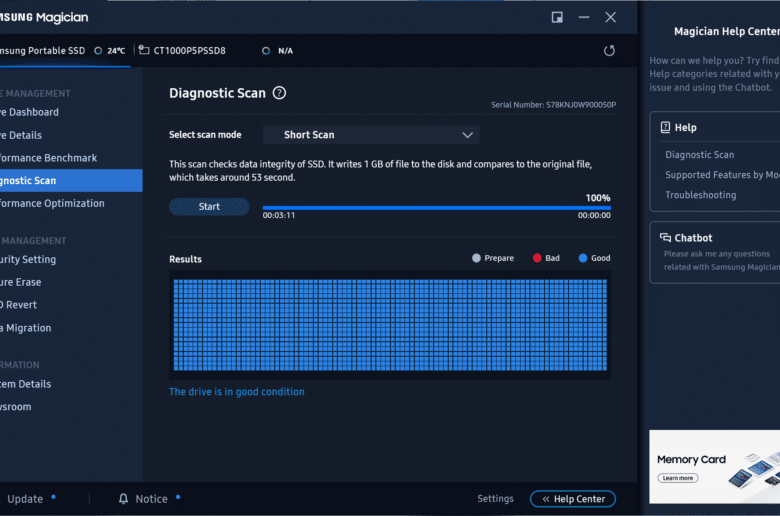Click 'The drive is in good condition' text
The image size is (780, 516).
pyautogui.click(x=237, y=392)
